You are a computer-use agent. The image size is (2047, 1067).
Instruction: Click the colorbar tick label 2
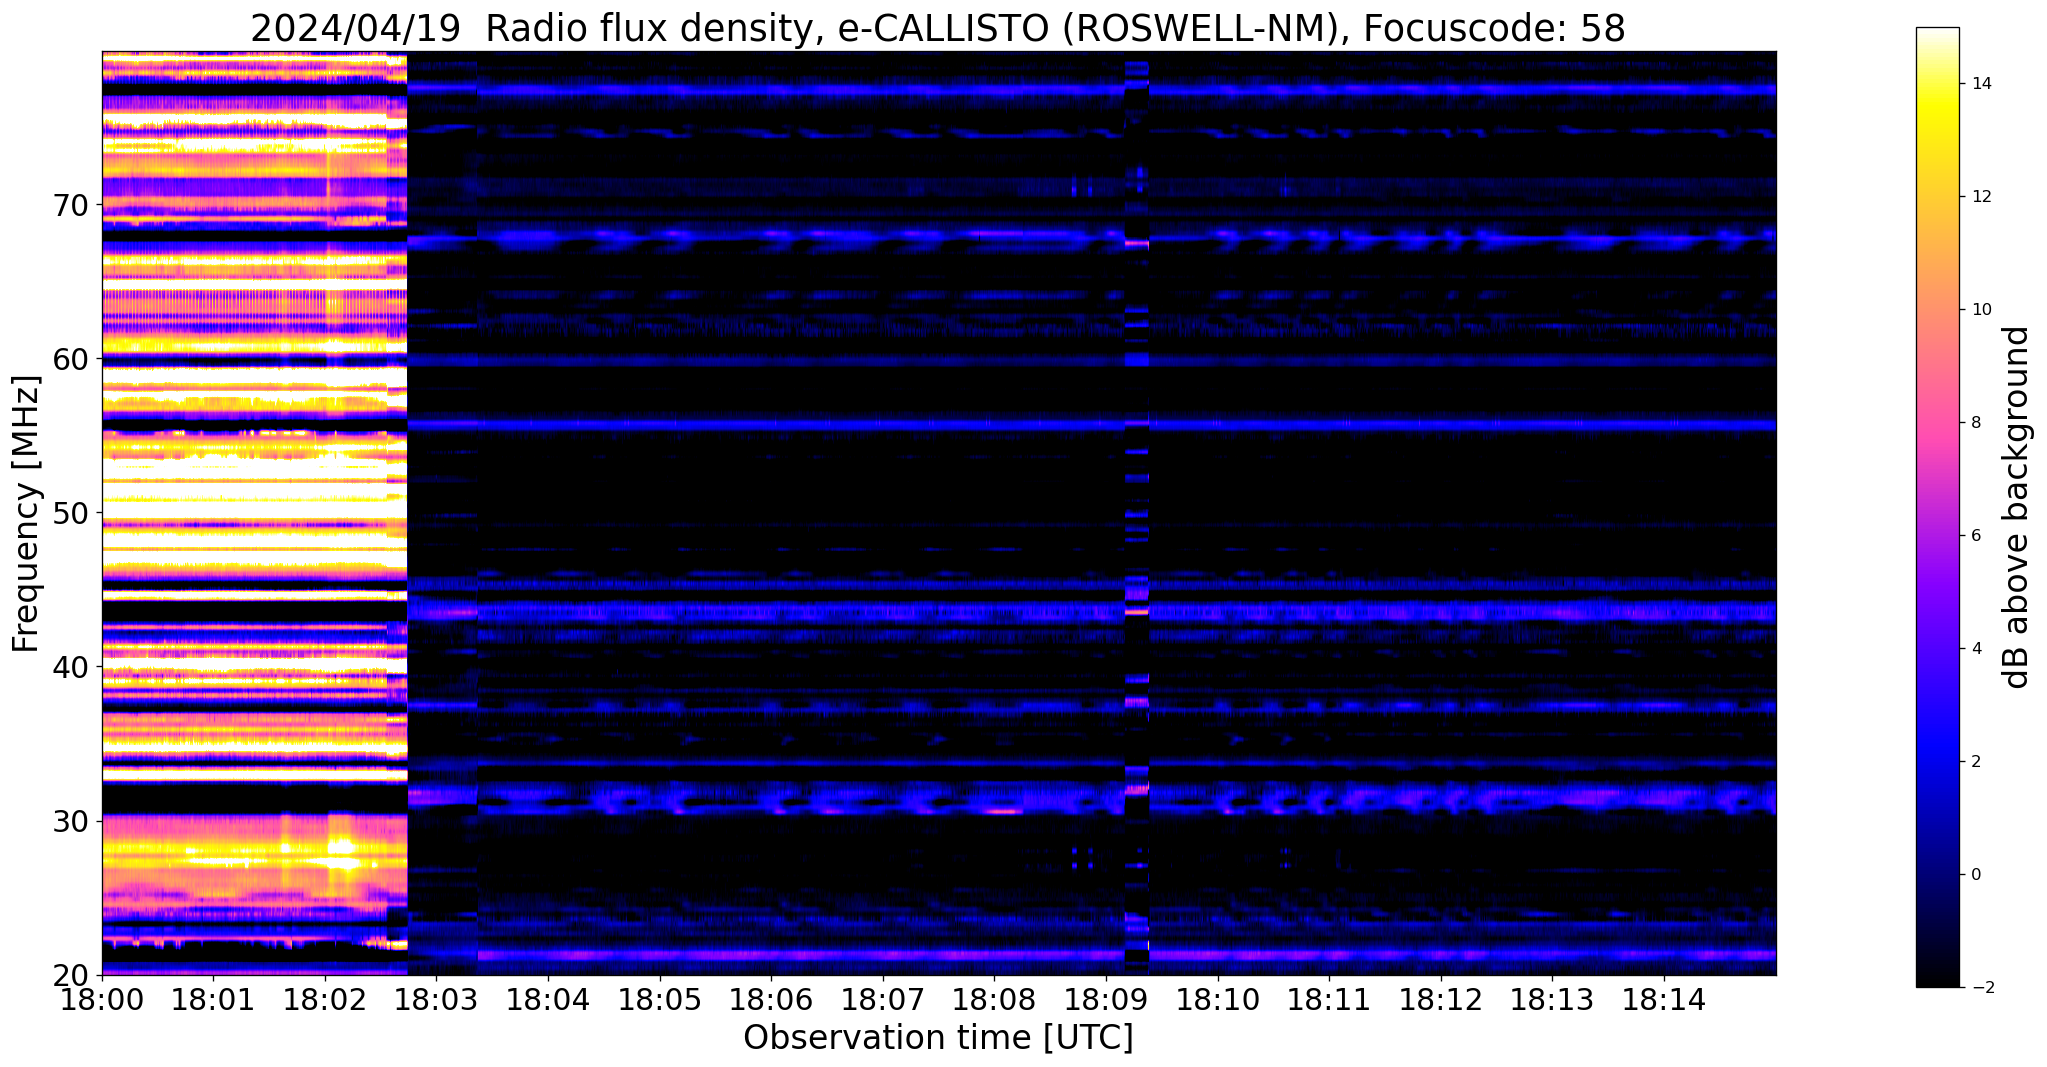click(1976, 761)
